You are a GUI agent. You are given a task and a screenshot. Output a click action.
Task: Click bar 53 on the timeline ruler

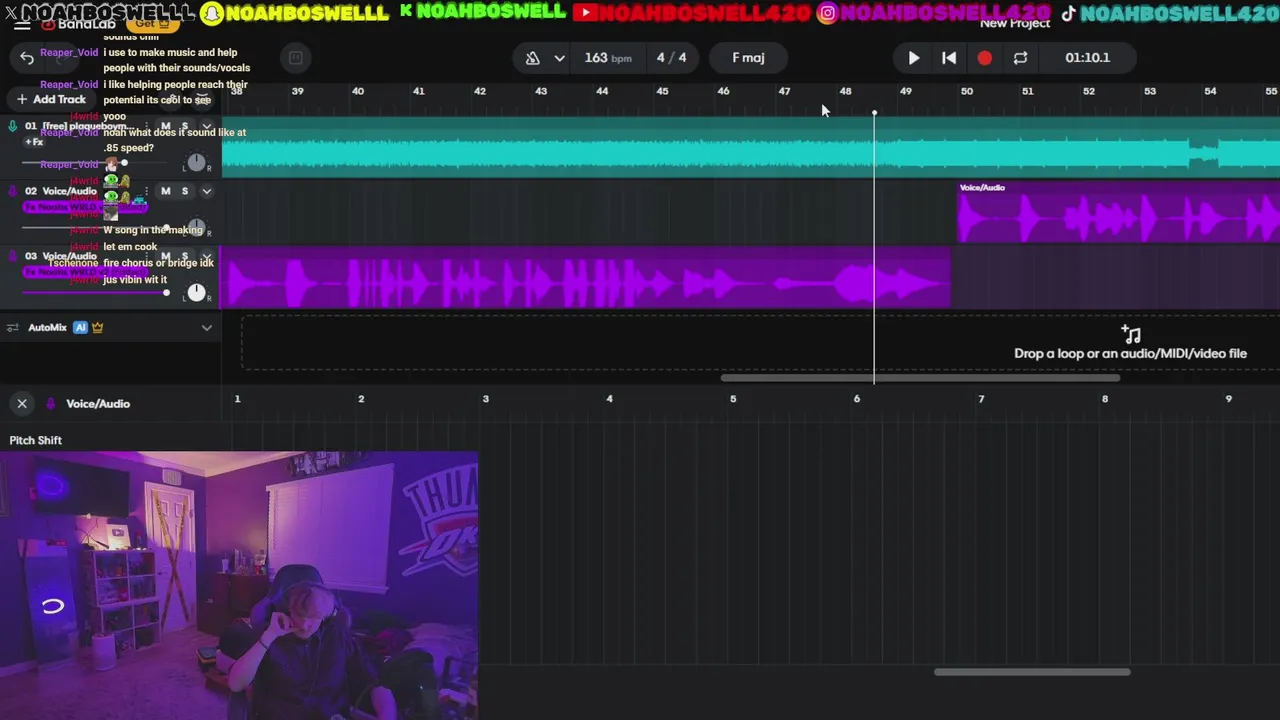(x=1149, y=91)
